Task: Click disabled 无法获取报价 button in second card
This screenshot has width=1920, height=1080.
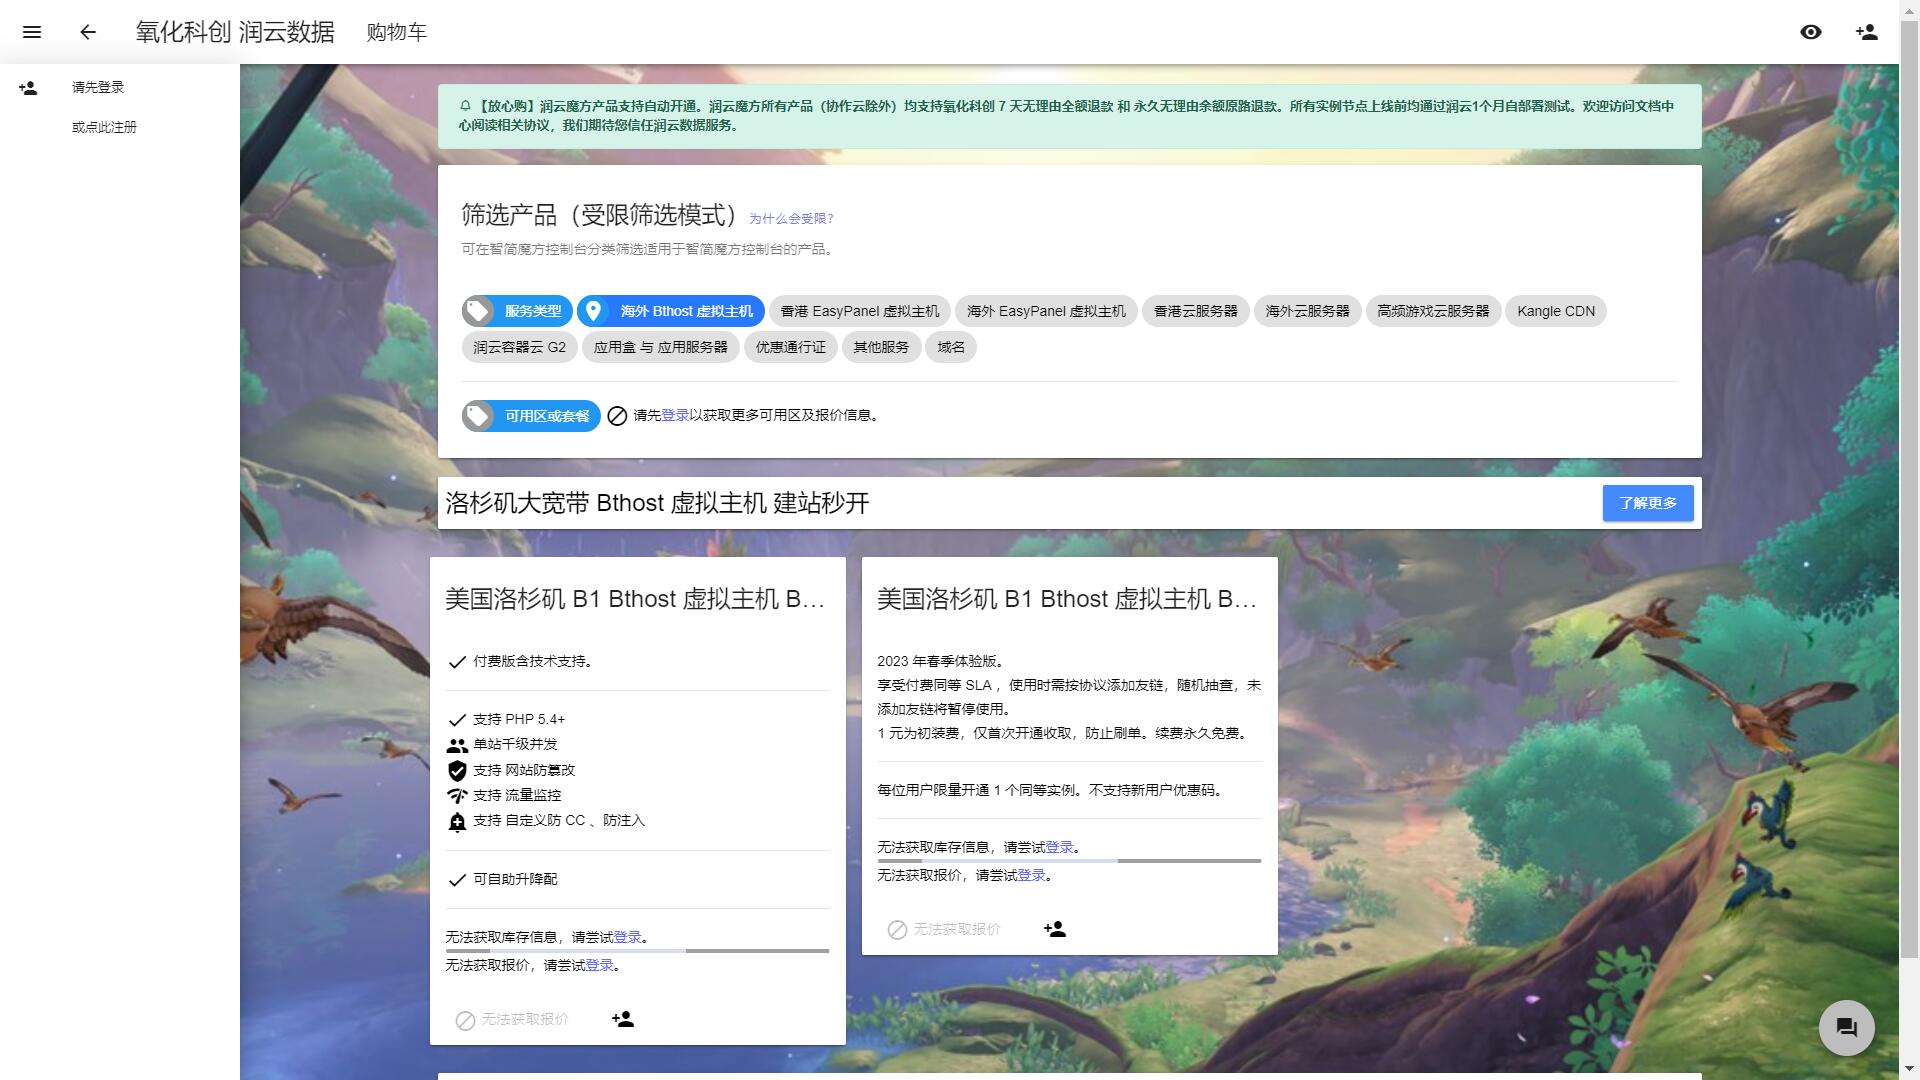Action: tap(944, 929)
